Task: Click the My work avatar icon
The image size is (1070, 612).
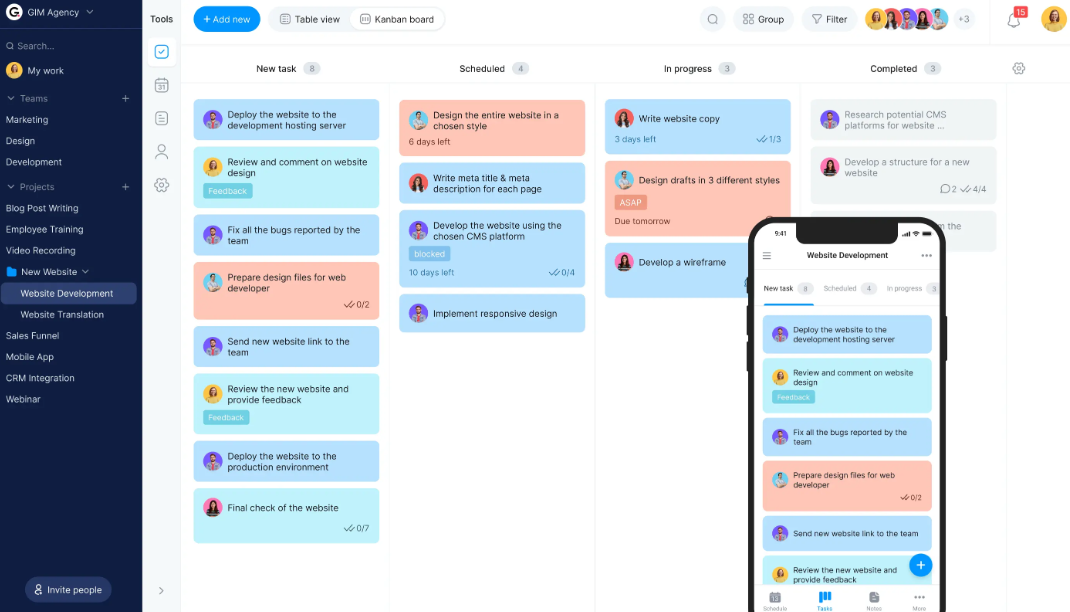Action: click(x=14, y=70)
